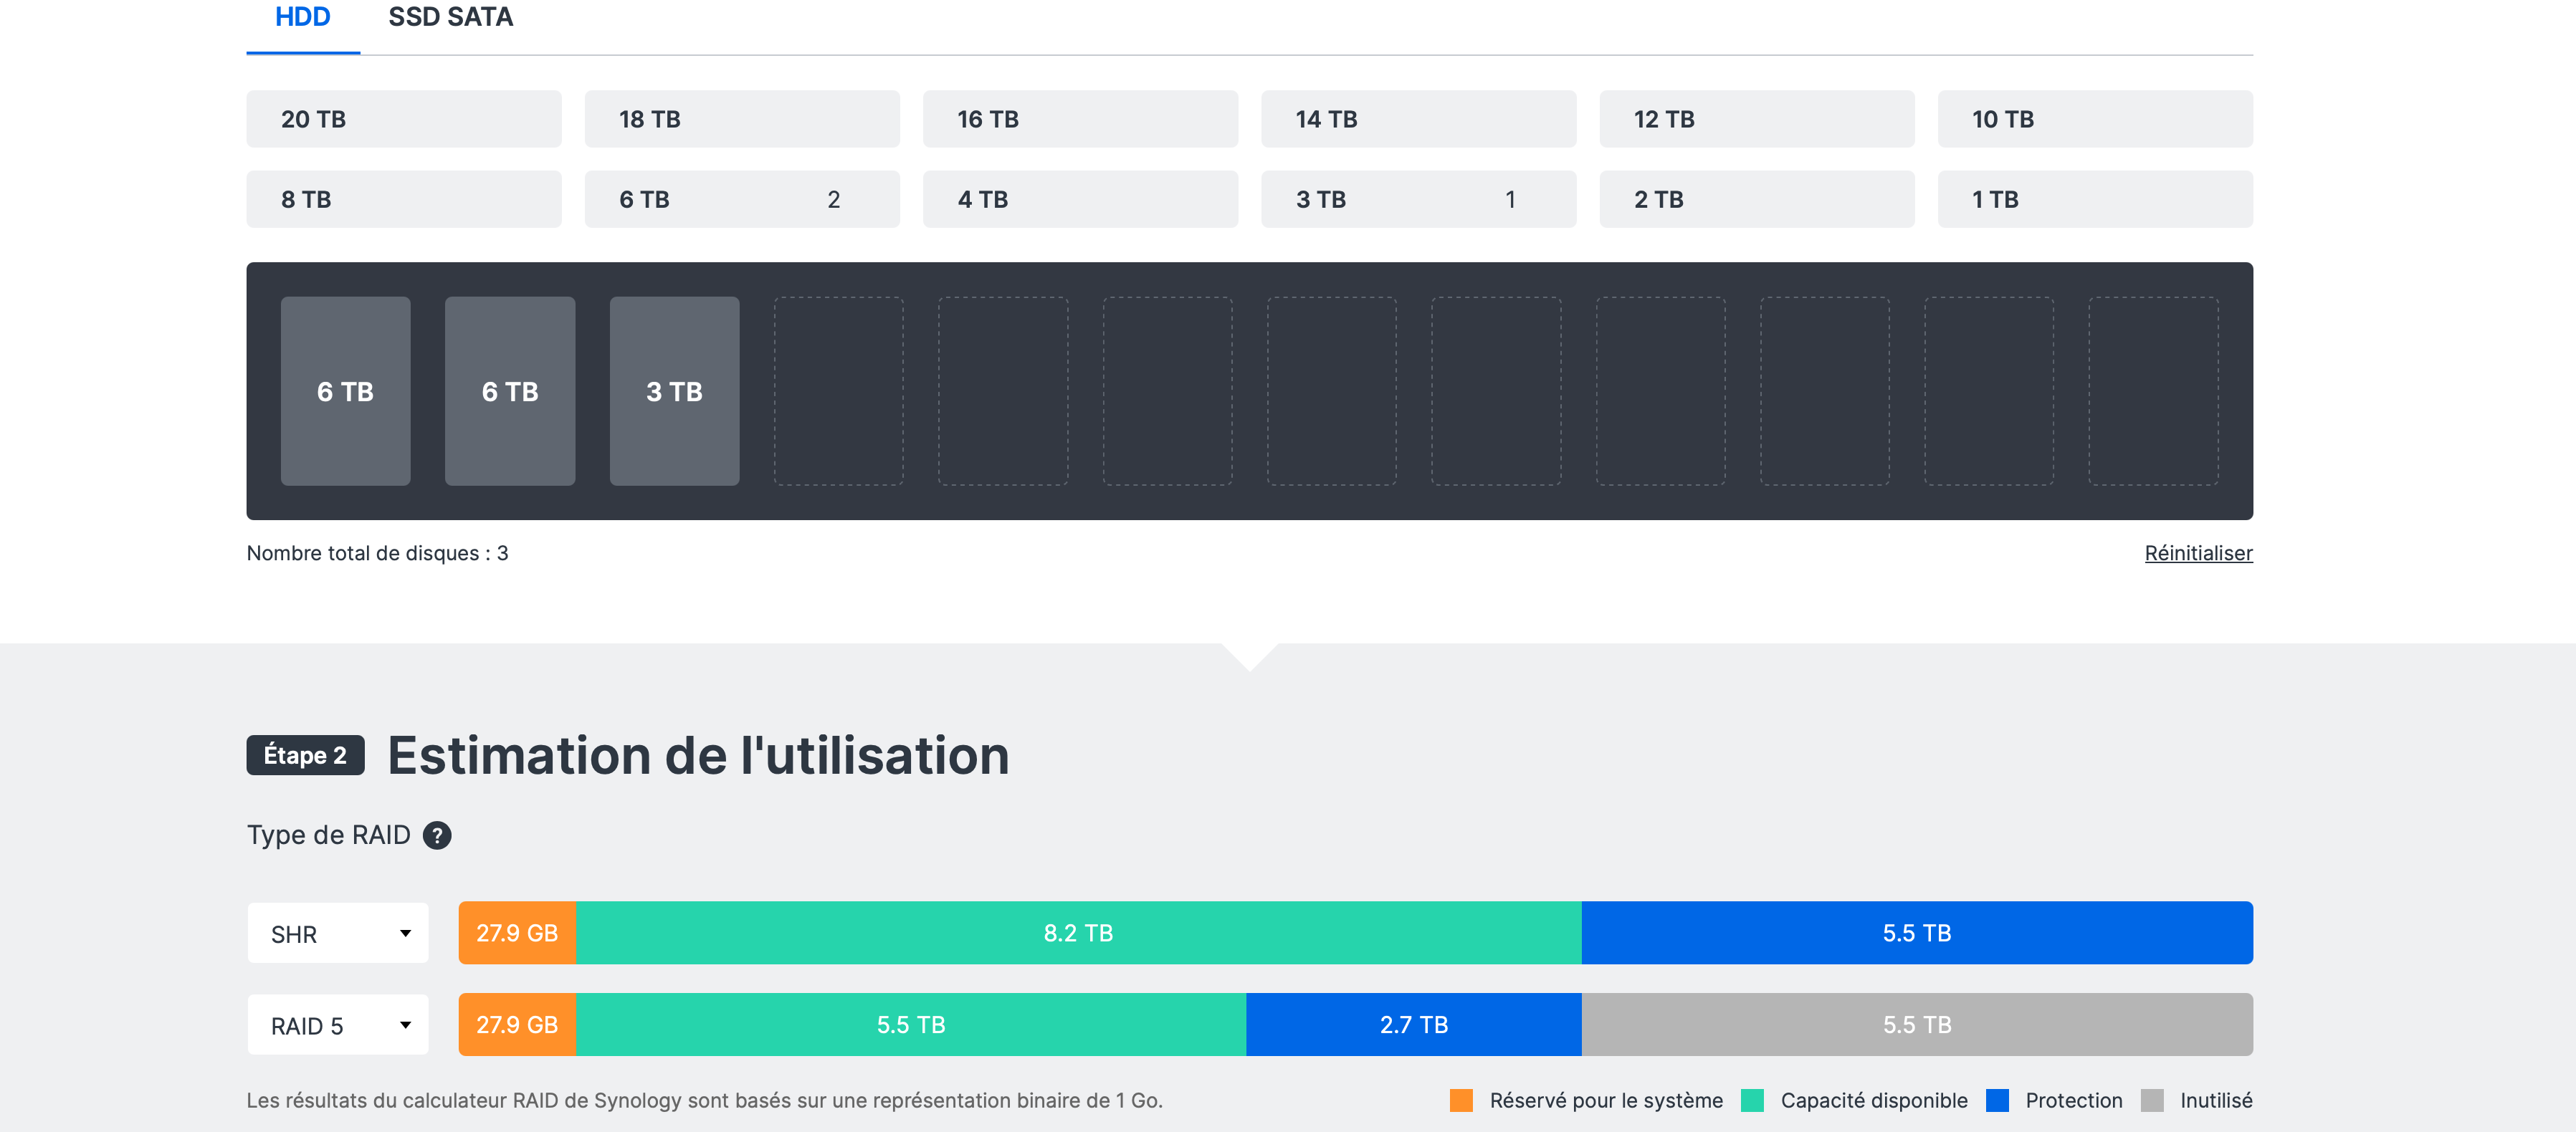The height and width of the screenshot is (1132, 2576).
Task: Open the RAID 5 type dropdown
Action: (x=338, y=1025)
